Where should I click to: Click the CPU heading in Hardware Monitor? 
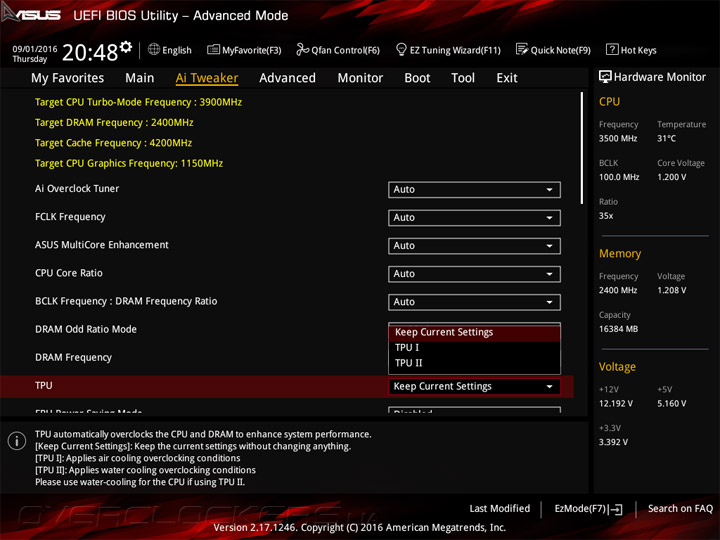[609, 101]
